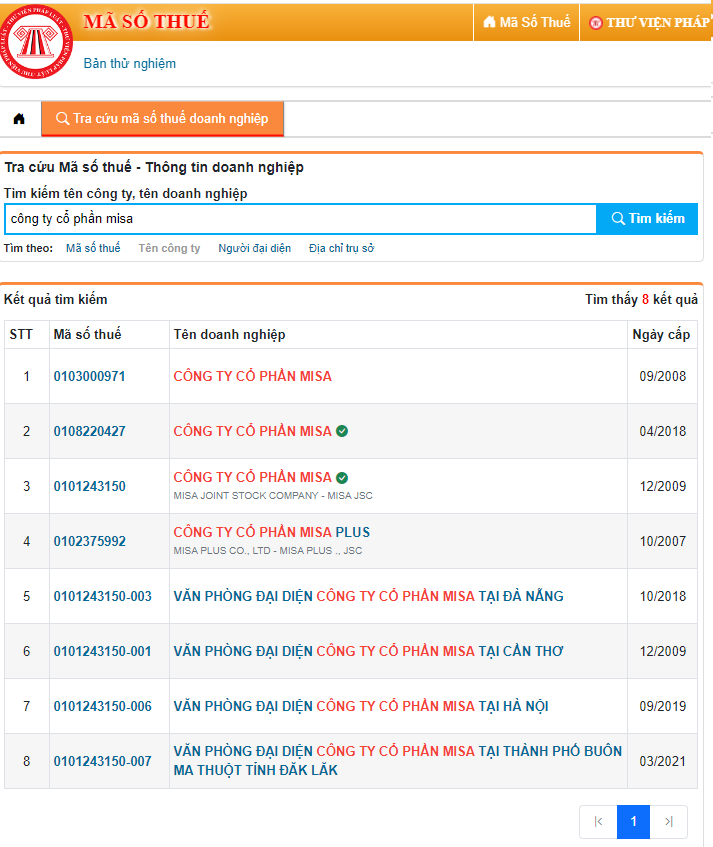Screen dimensions: 713x847
Task: Jump to last page arrow in pagination
Action: pyautogui.click(x=669, y=822)
